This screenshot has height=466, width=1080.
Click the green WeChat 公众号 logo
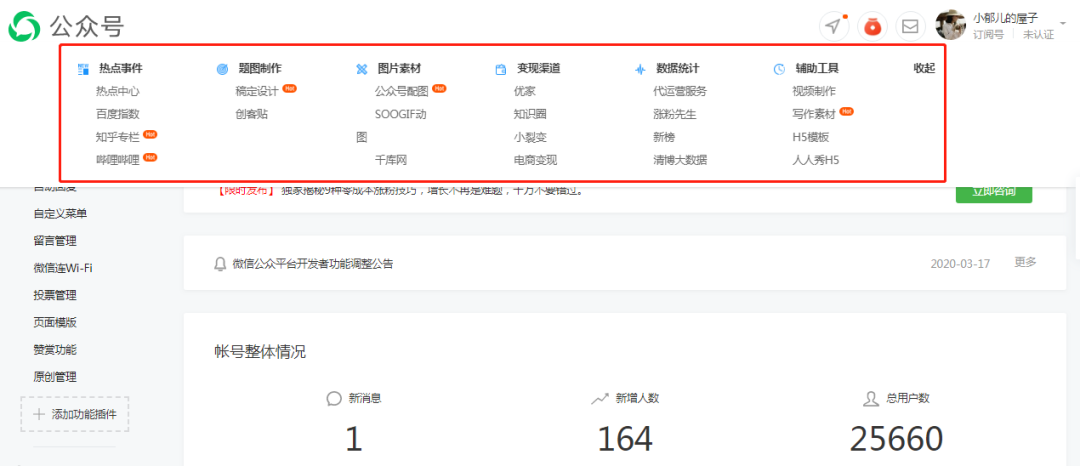(24, 26)
